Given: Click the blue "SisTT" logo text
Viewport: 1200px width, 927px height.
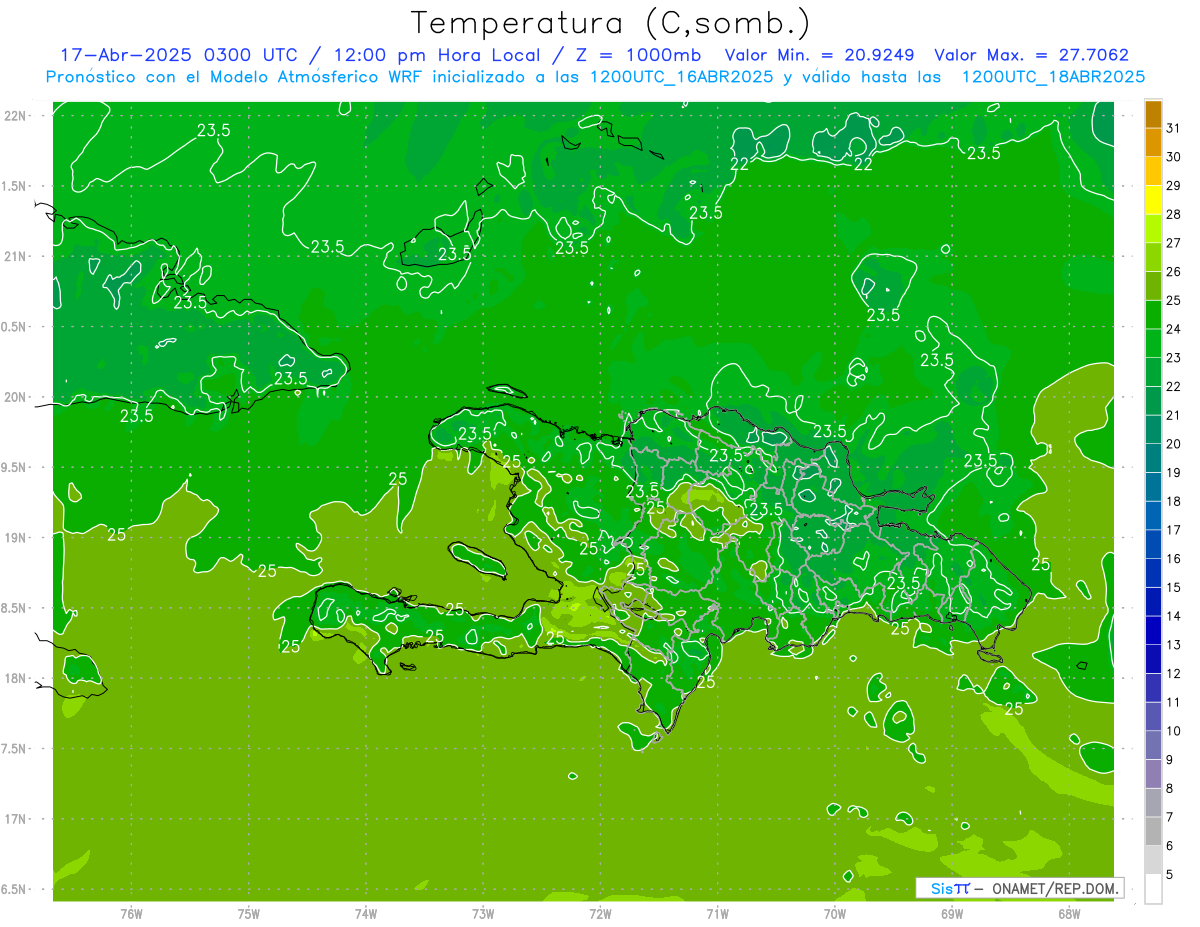Looking at the screenshot, I should 950,888.
